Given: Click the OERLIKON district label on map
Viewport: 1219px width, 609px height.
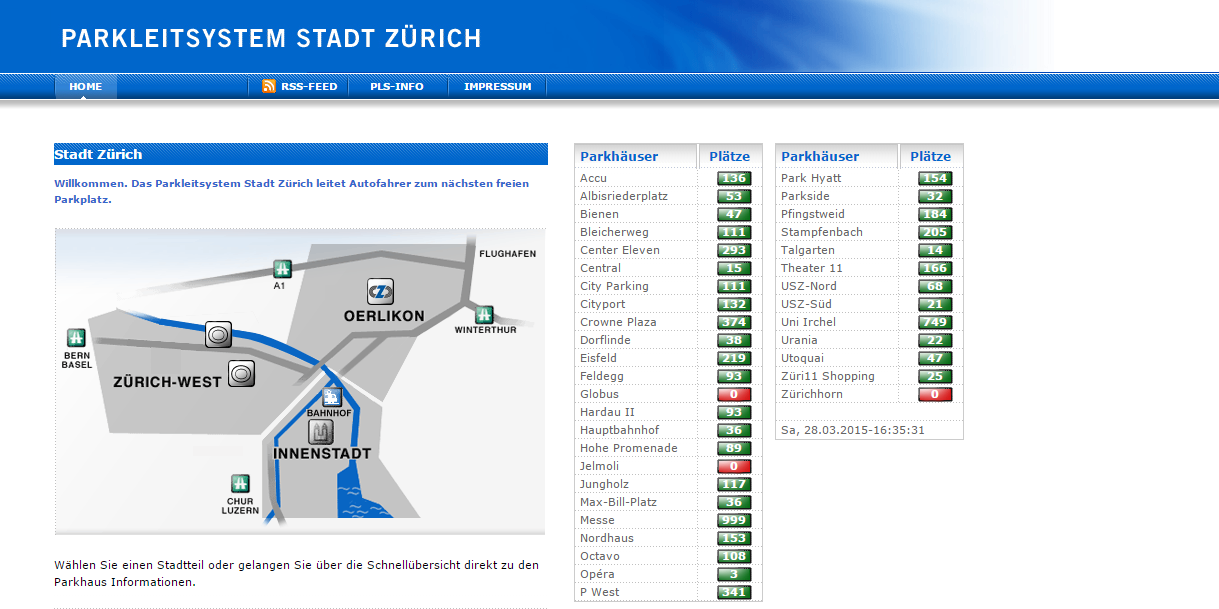Looking at the screenshot, I should coord(384,316).
